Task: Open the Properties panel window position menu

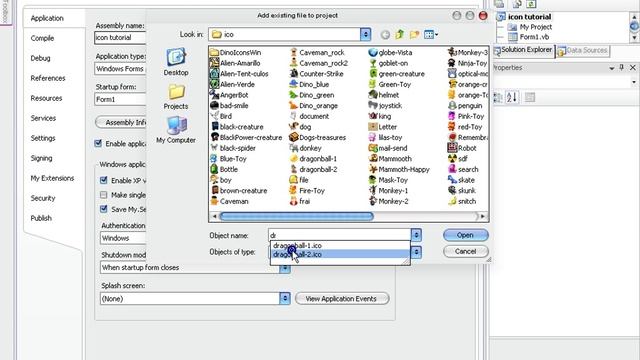Action: [611, 68]
